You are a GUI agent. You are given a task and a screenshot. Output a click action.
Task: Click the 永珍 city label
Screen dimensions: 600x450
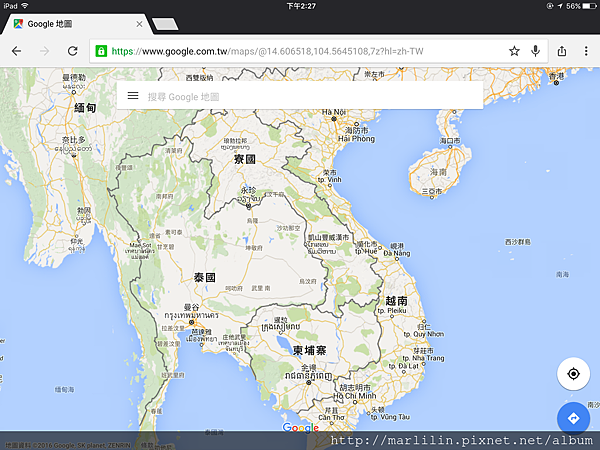[x=248, y=190]
